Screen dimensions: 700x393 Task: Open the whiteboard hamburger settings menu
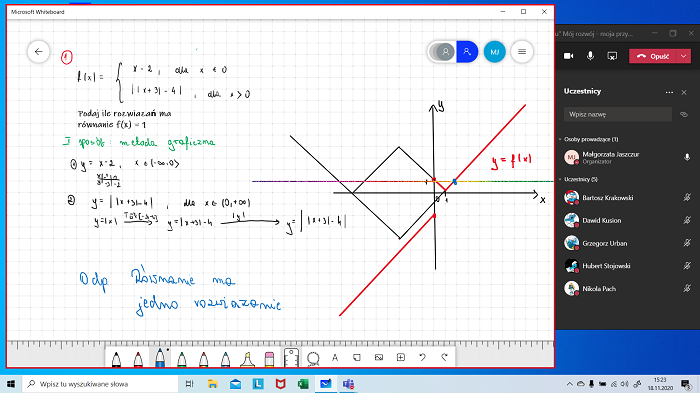[x=522, y=52]
